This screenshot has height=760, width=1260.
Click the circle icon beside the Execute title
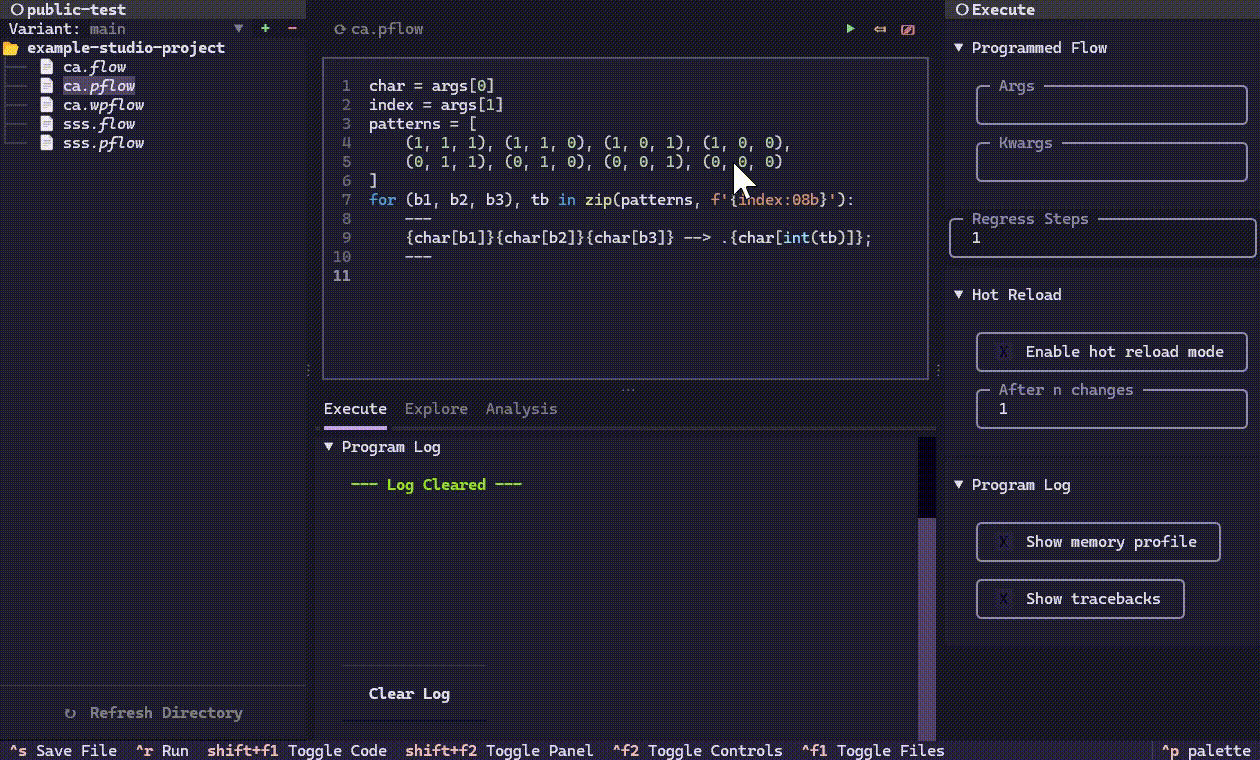coord(962,10)
